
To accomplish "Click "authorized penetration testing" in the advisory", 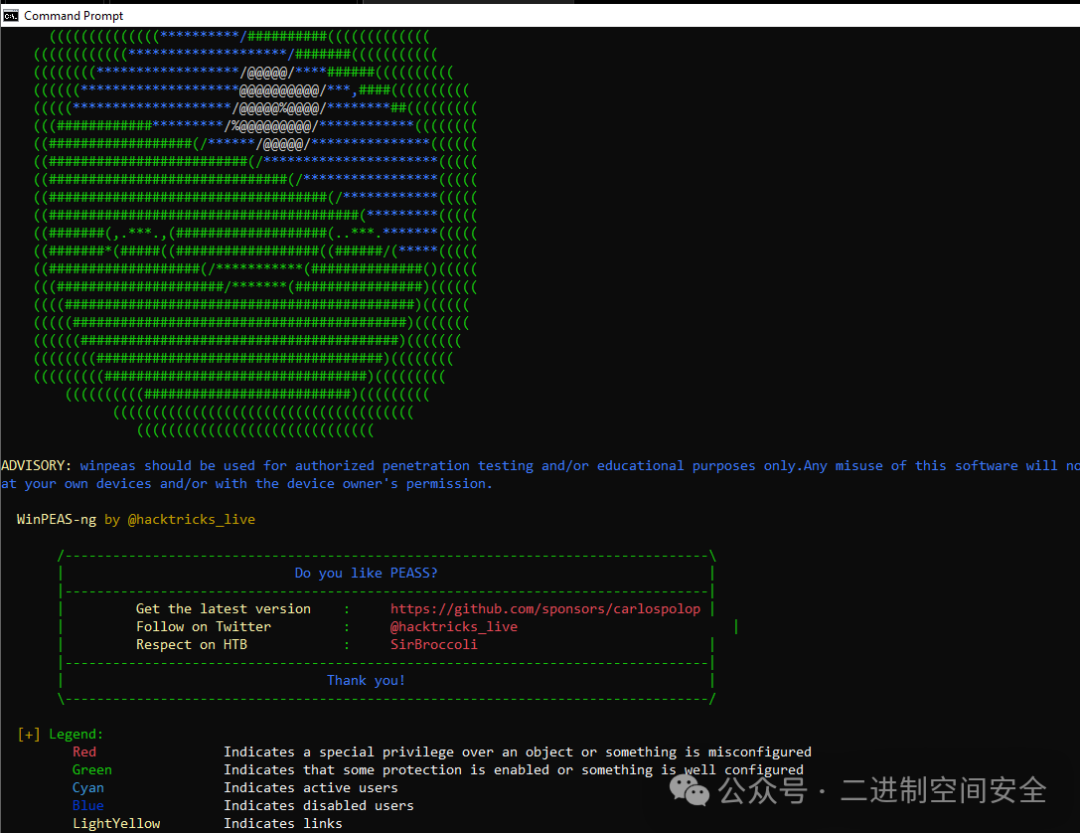I will (x=414, y=466).
